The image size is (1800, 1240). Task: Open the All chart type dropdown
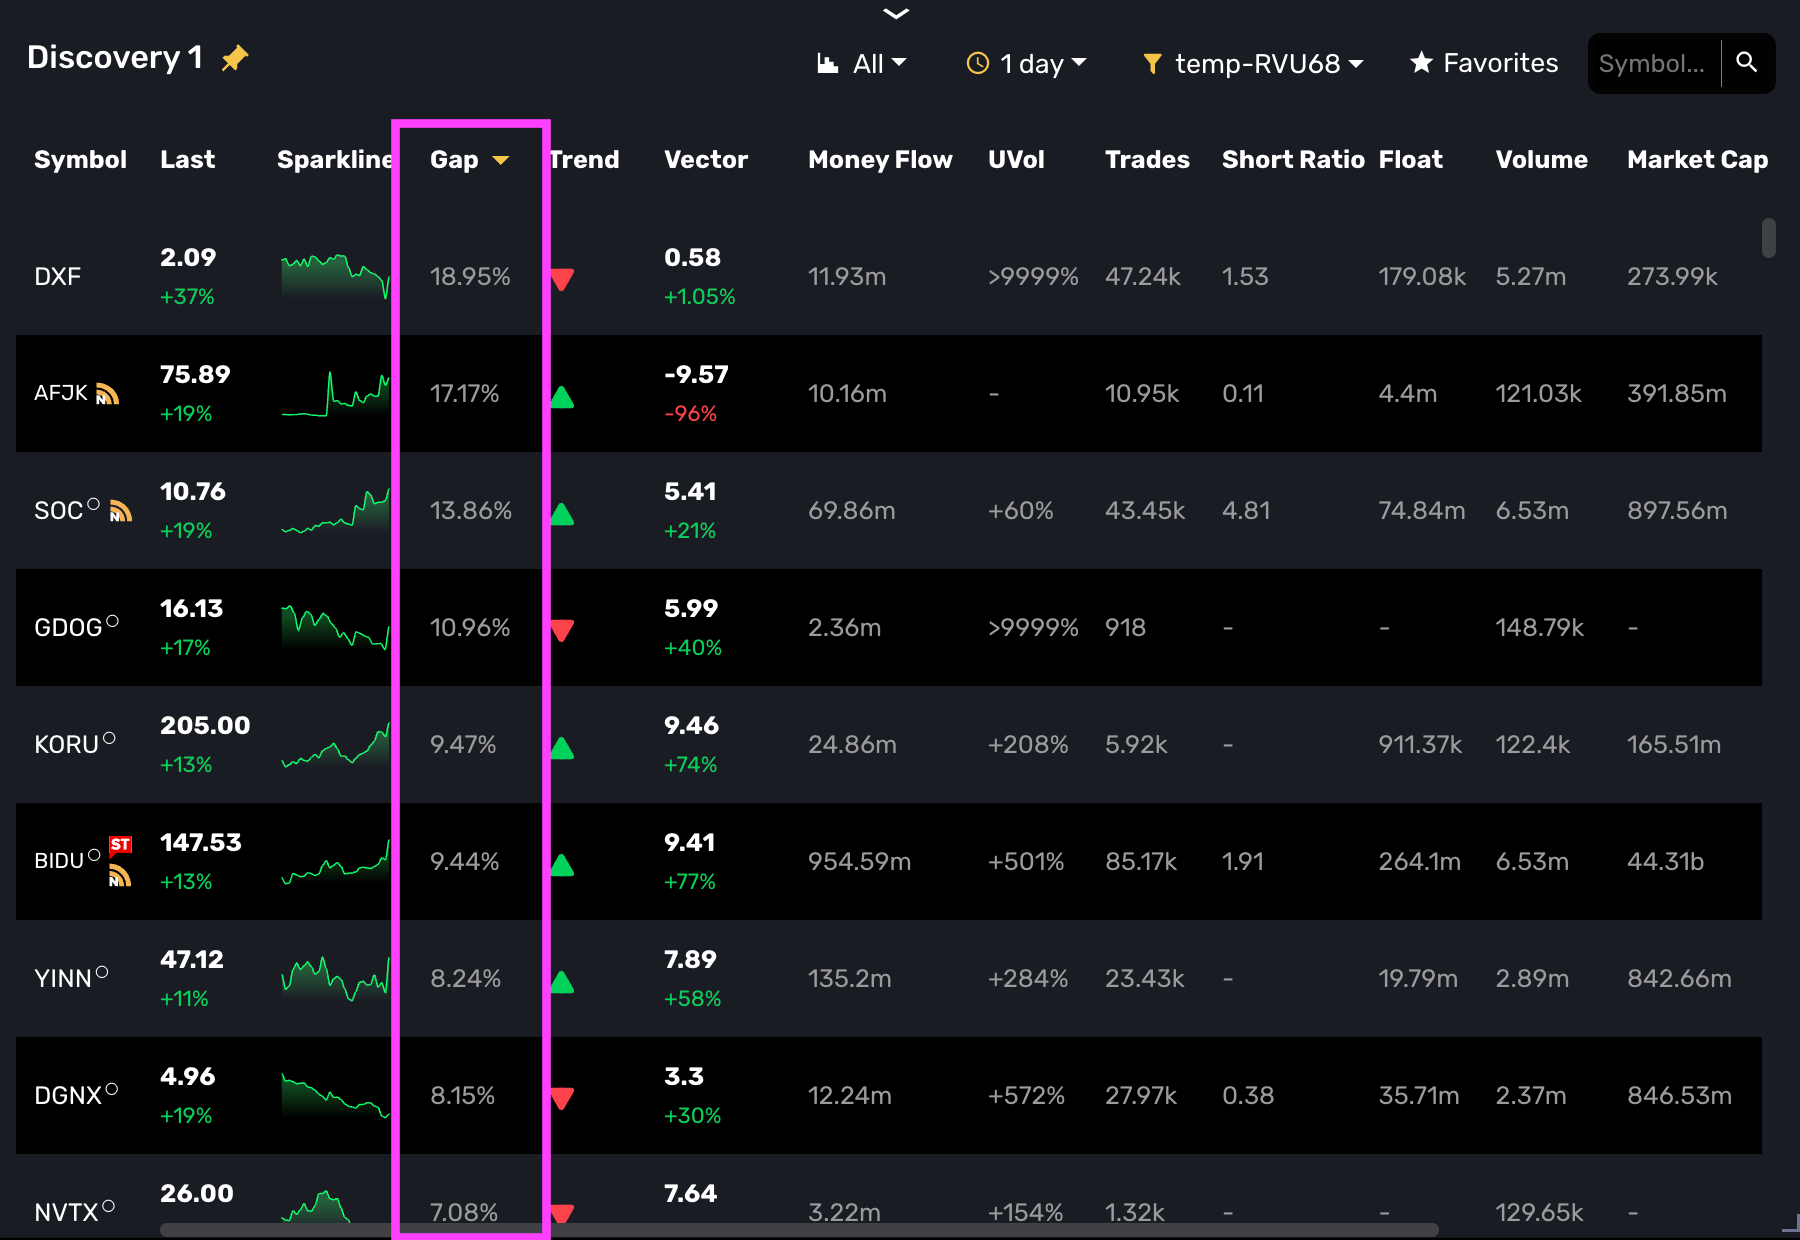point(861,63)
